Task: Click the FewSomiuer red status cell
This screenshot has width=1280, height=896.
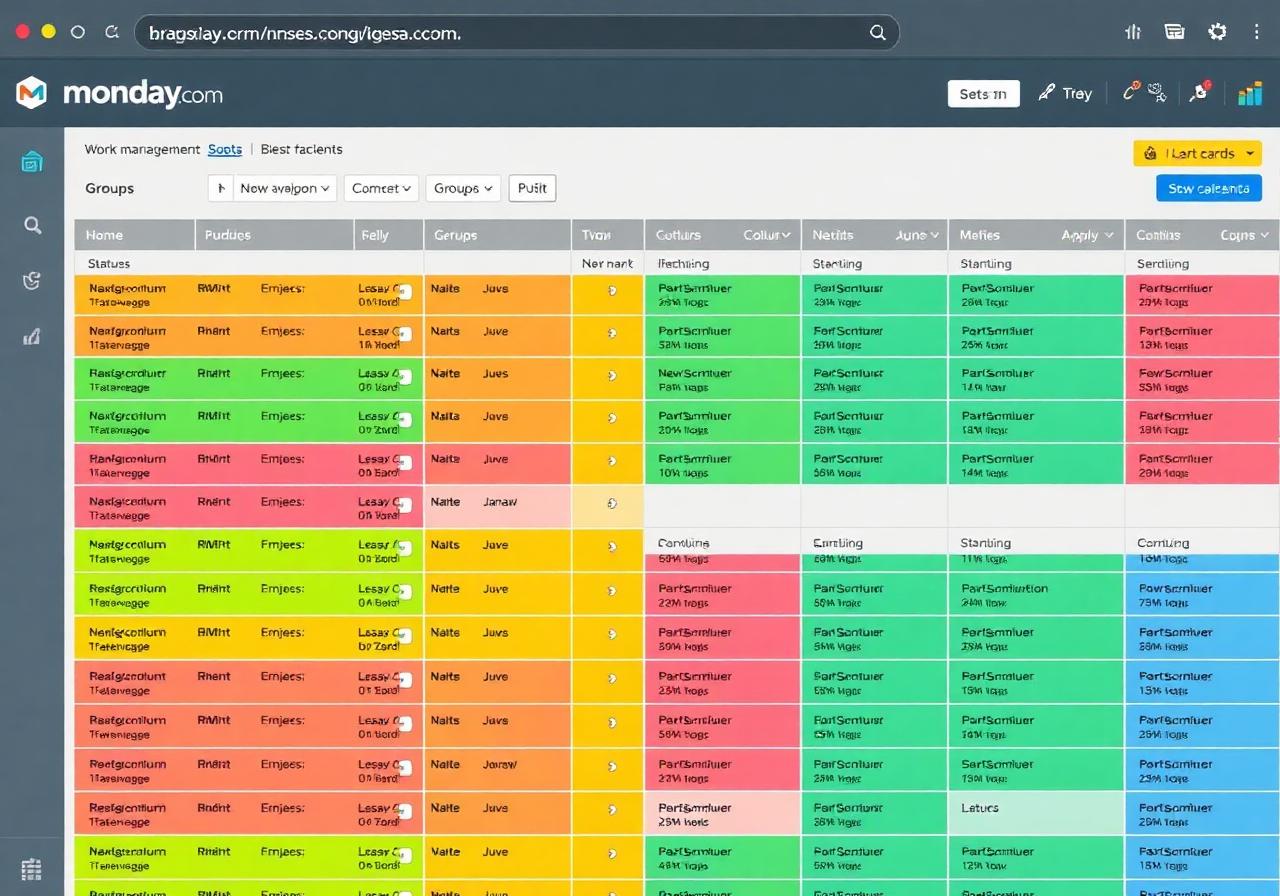Action: 1203,379
